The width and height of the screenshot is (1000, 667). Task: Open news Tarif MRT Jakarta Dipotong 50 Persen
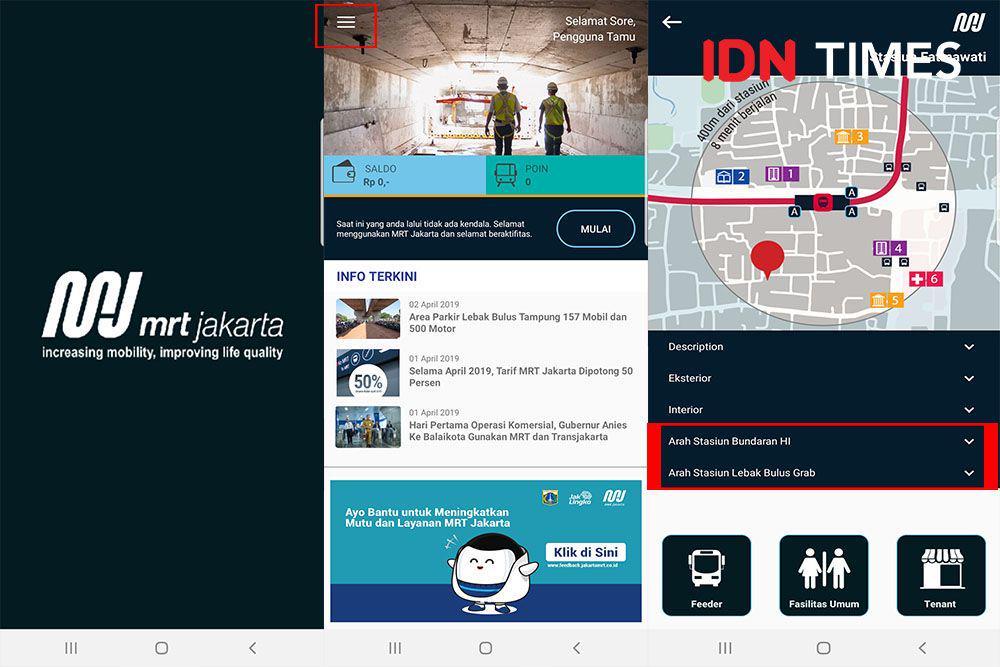(x=486, y=372)
